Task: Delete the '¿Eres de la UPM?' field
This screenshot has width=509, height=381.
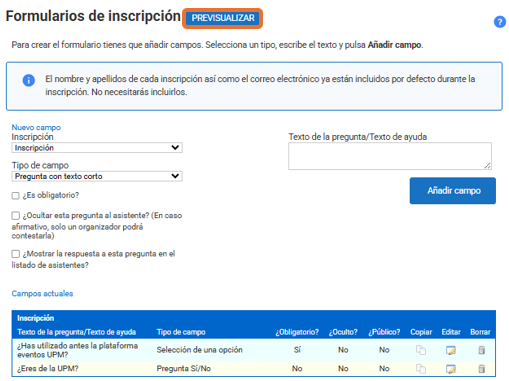Action: click(x=481, y=369)
